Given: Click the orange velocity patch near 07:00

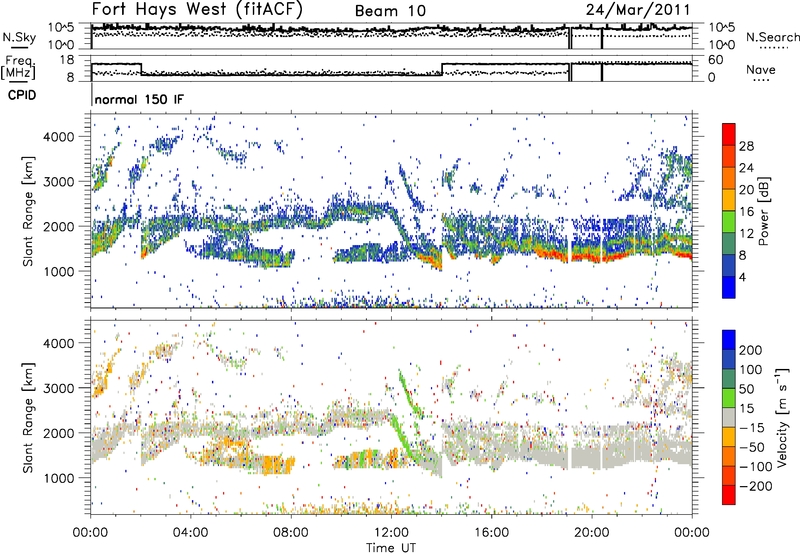Looking at the screenshot, I should click(277, 466).
